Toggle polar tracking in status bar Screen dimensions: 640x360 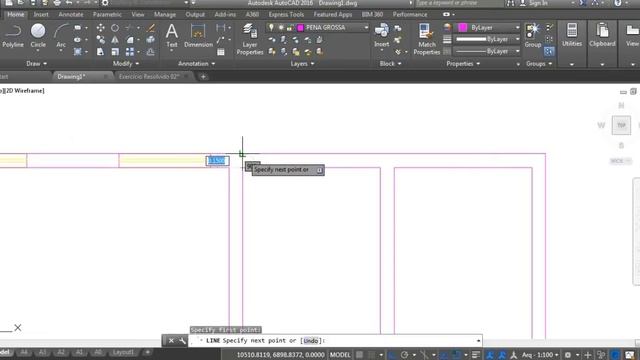(x=404, y=355)
